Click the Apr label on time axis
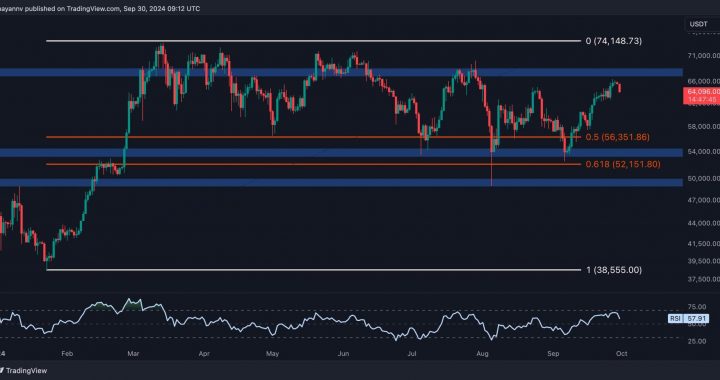 (204, 354)
